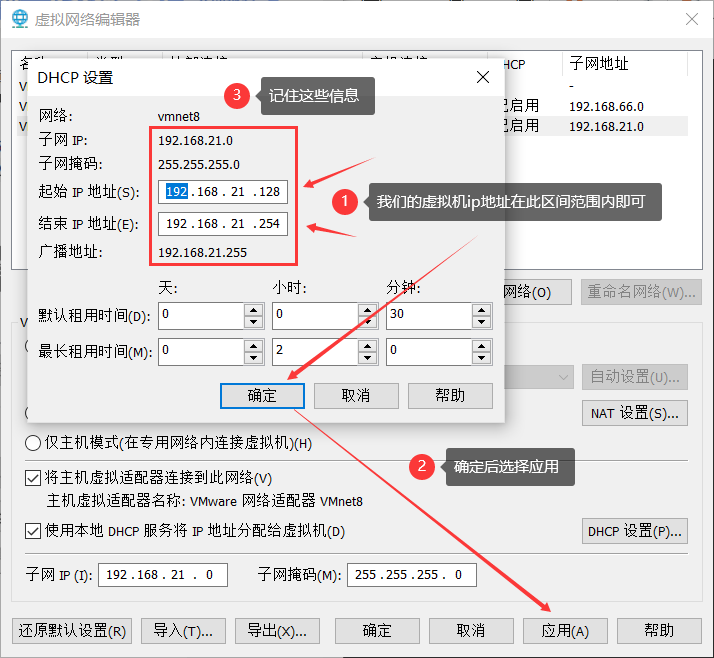This screenshot has height=658, width=714.
Task: Click default lease days field
Action: pyautogui.click(x=201, y=316)
